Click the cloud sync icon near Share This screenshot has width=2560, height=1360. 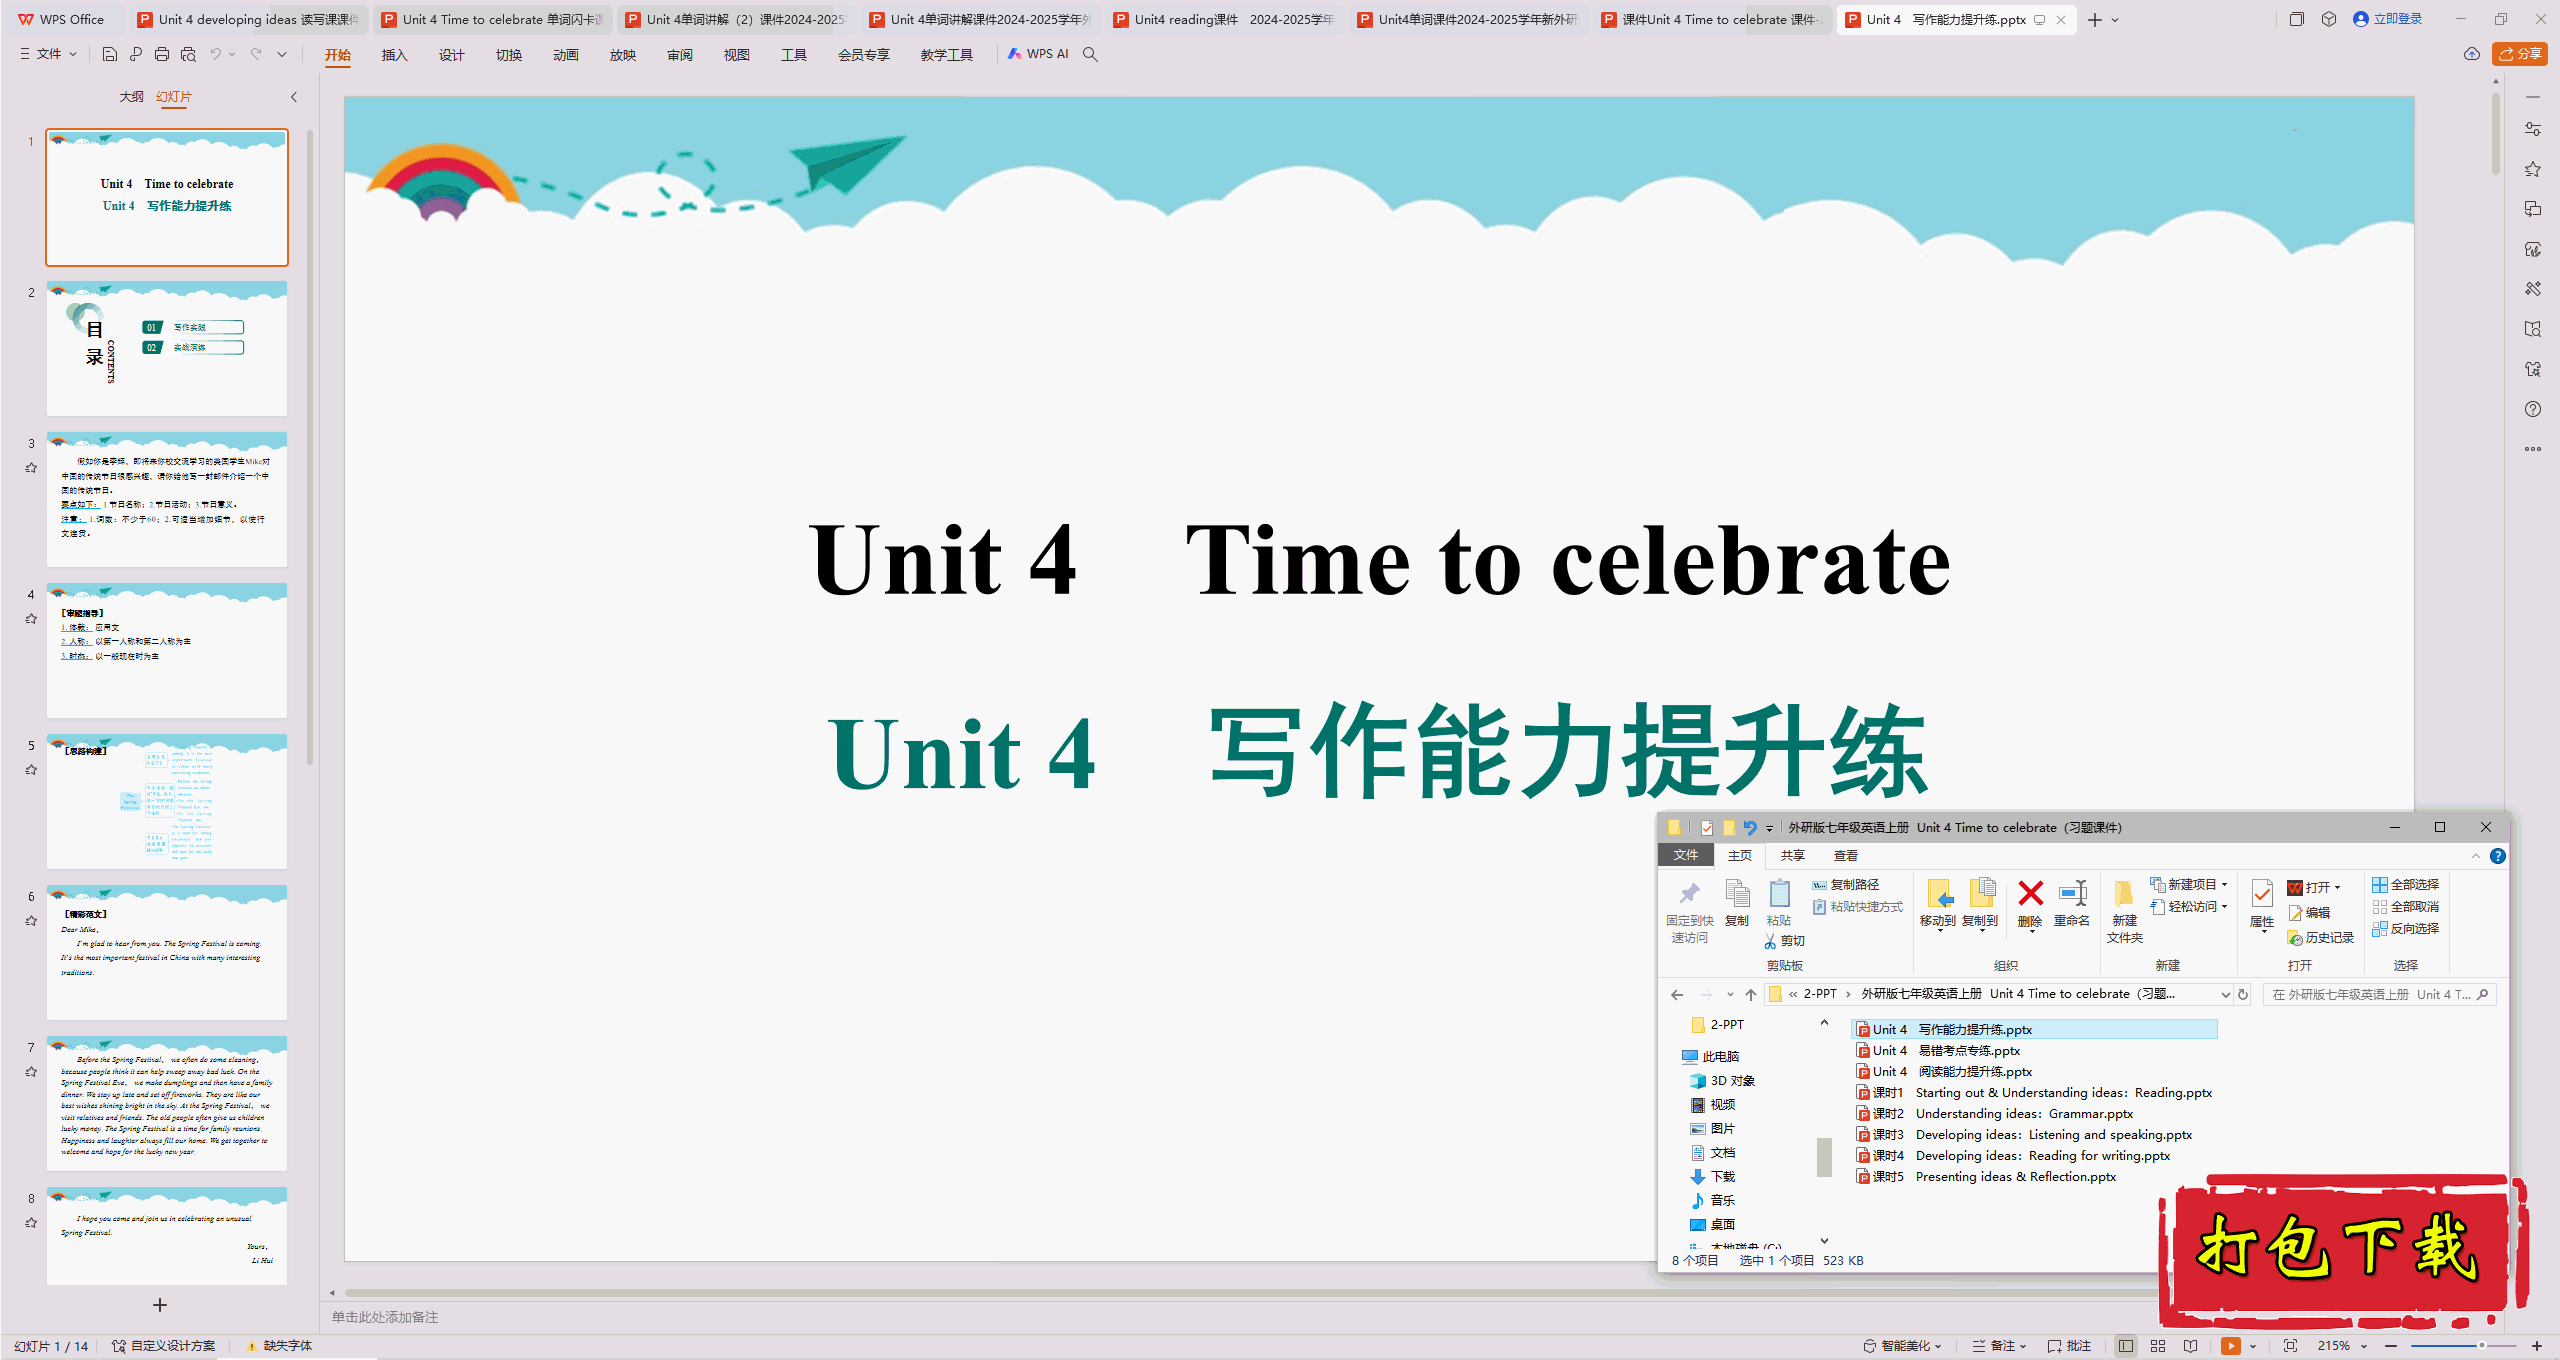click(2472, 54)
